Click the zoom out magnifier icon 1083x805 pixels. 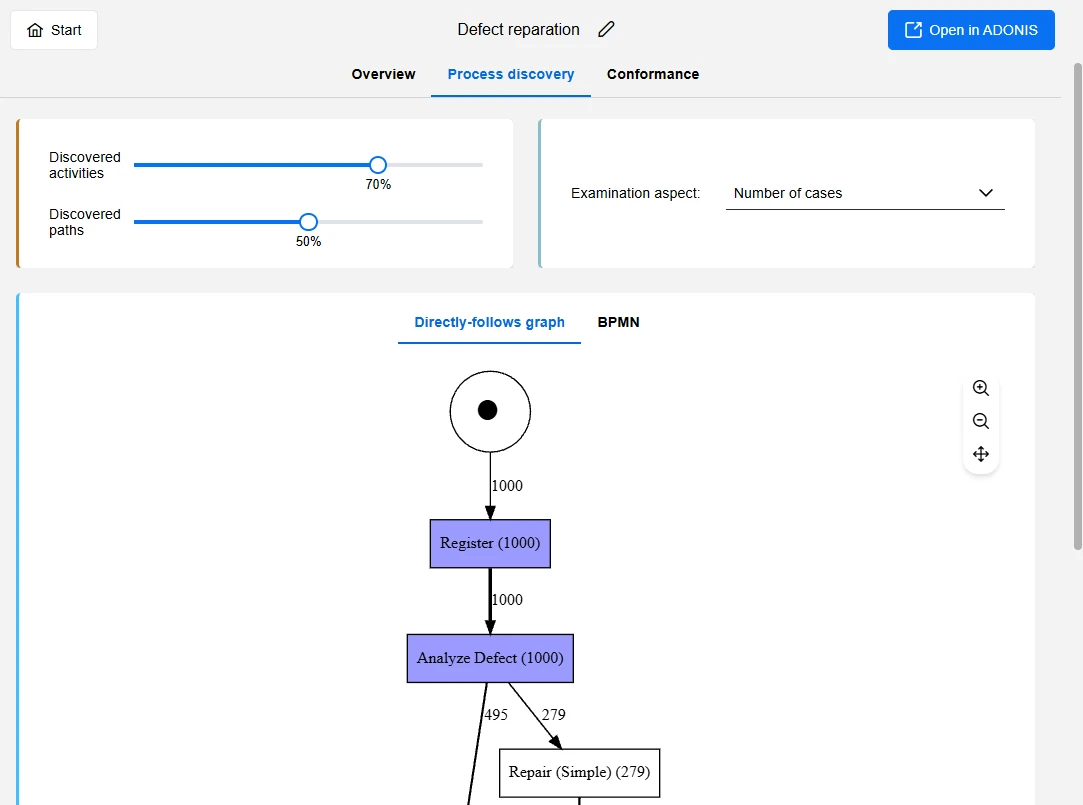coord(980,421)
